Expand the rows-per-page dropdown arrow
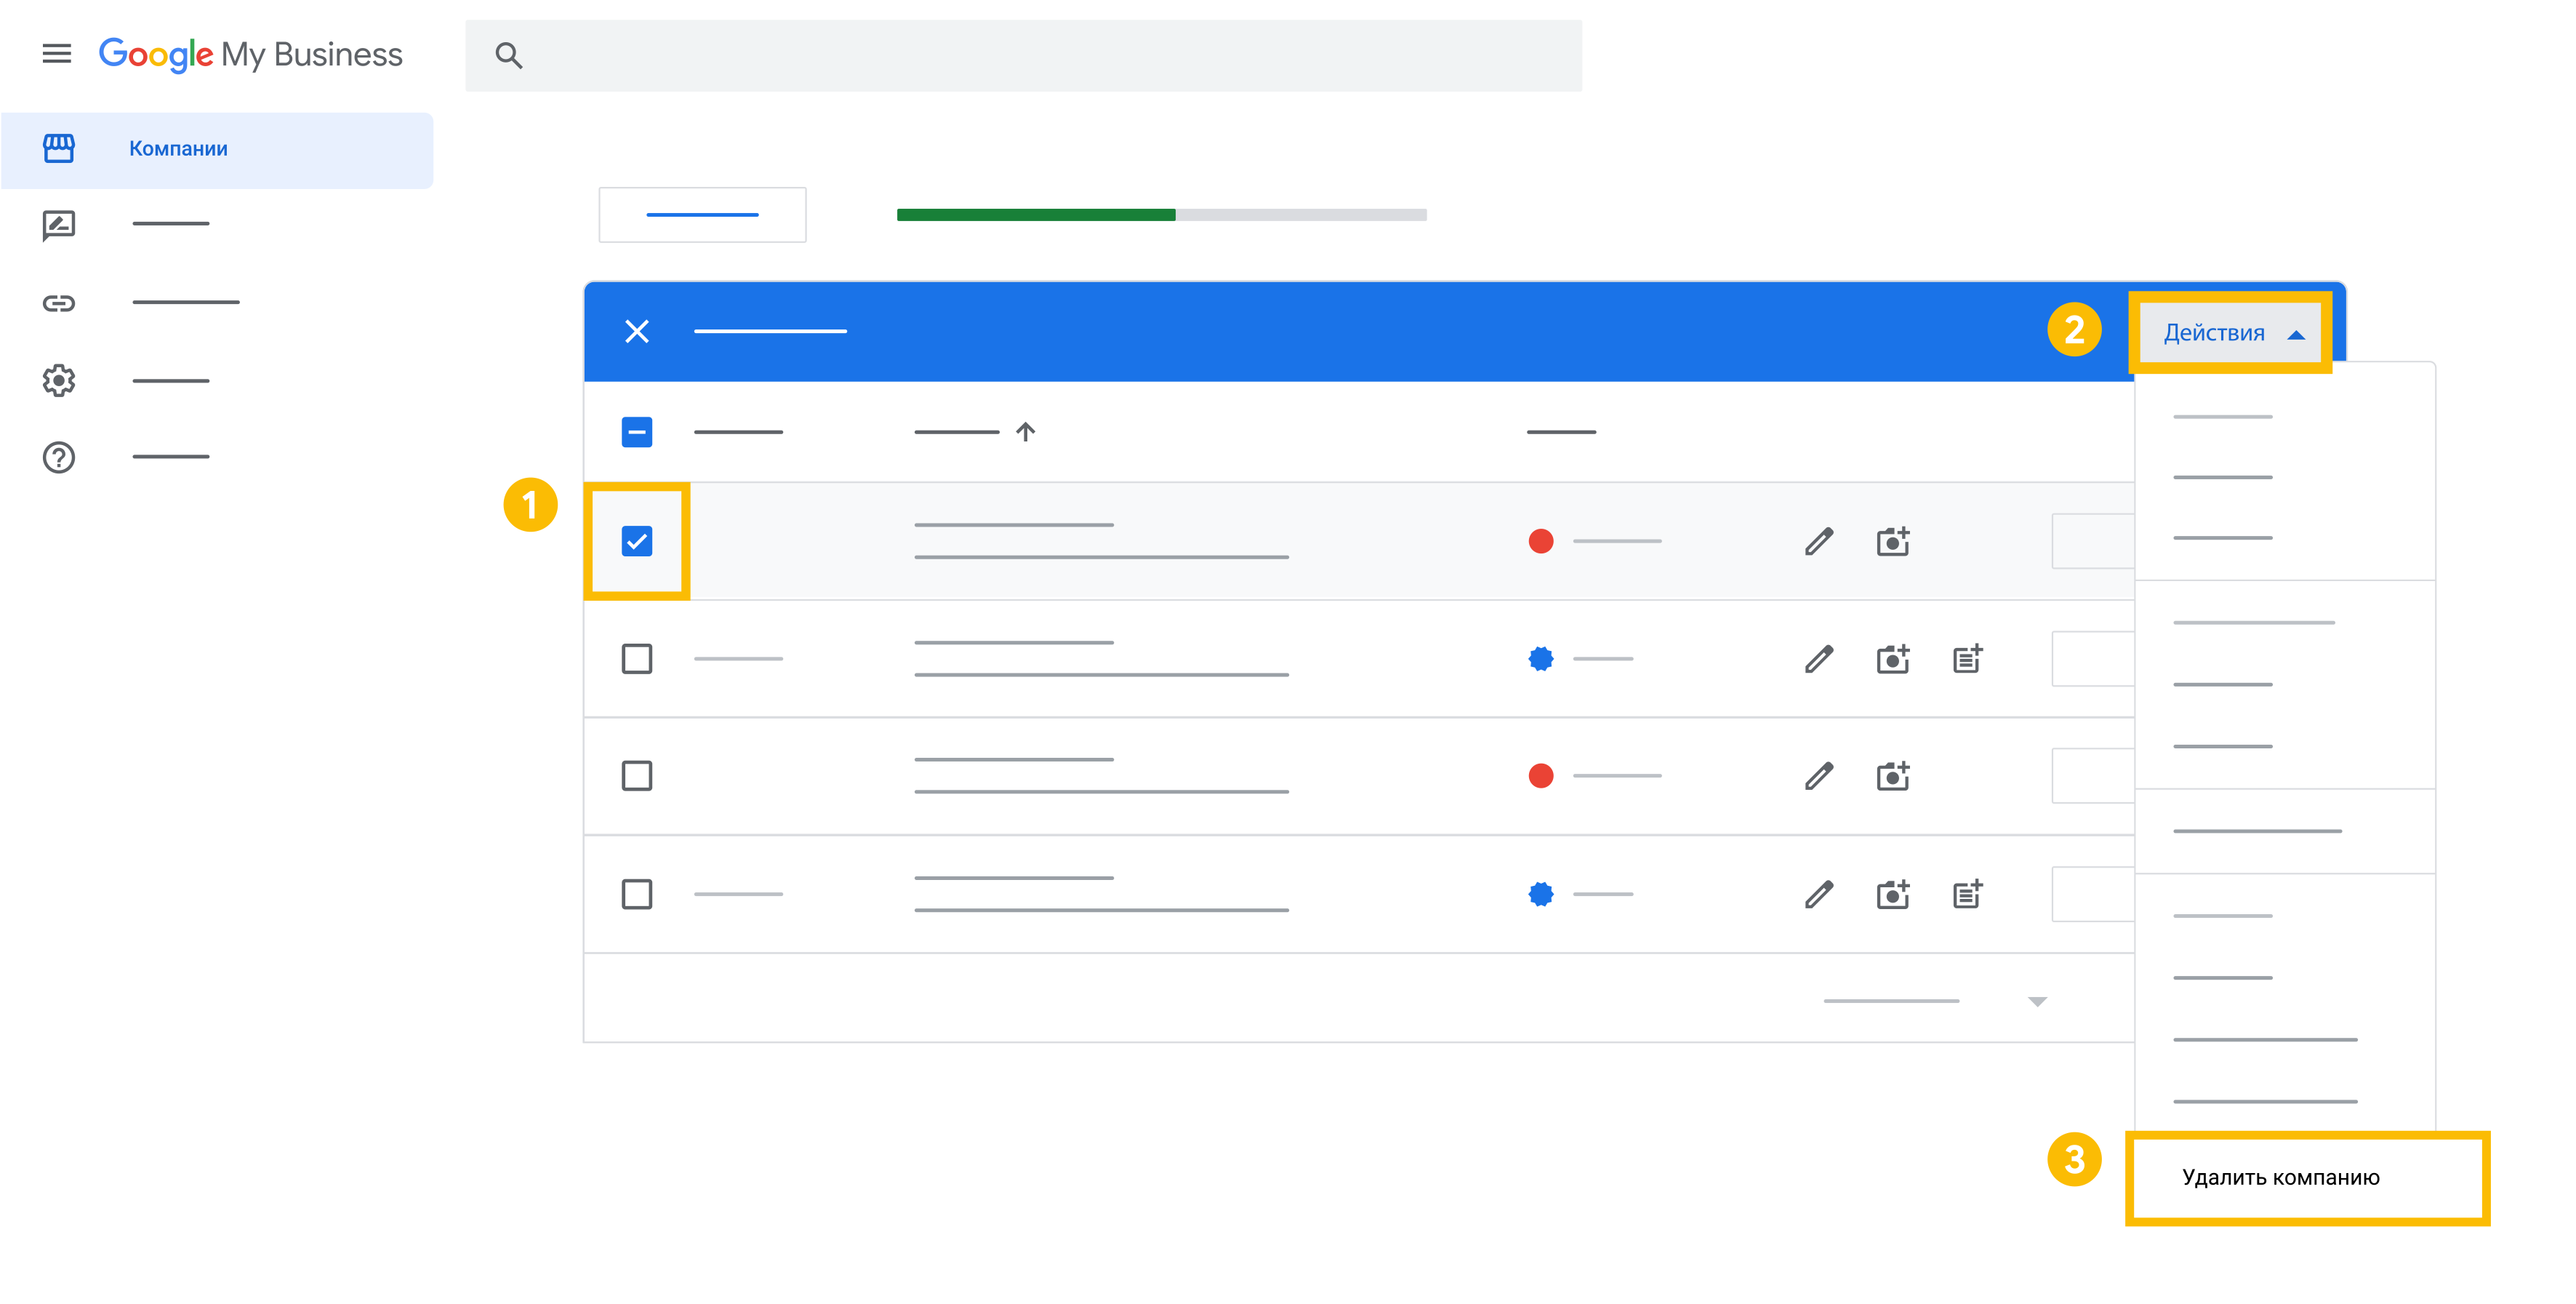Screen dimensions: 2576x1304 point(2037,1001)
